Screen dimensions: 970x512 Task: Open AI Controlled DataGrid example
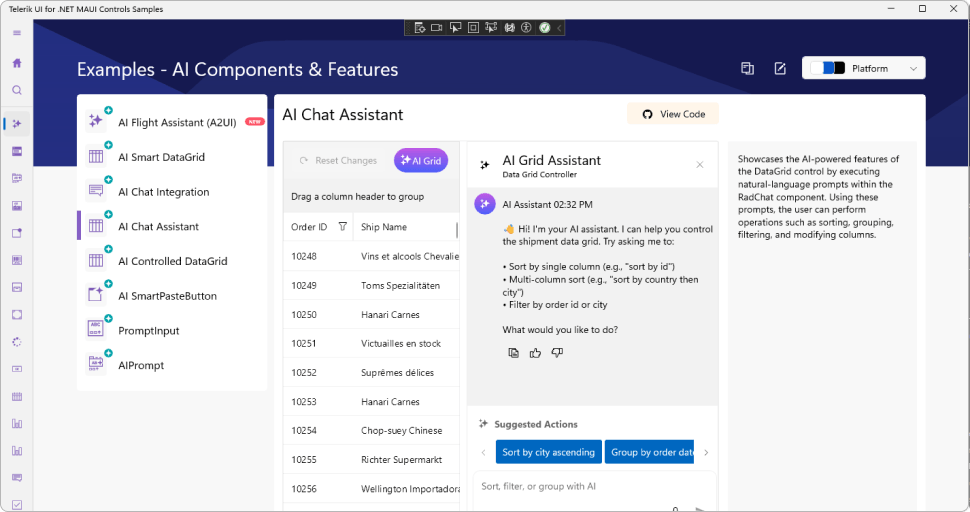[x=173, y=261]
